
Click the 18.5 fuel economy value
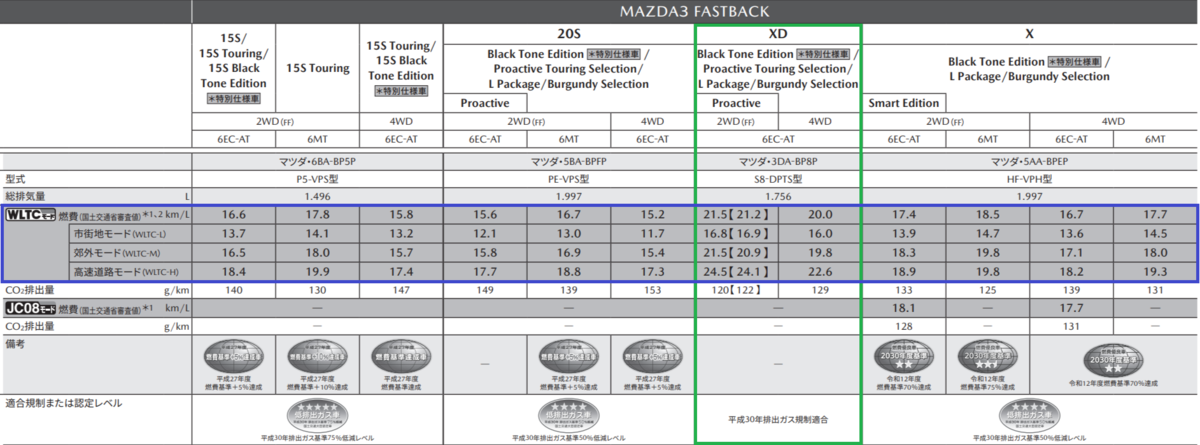click(987, 215)
